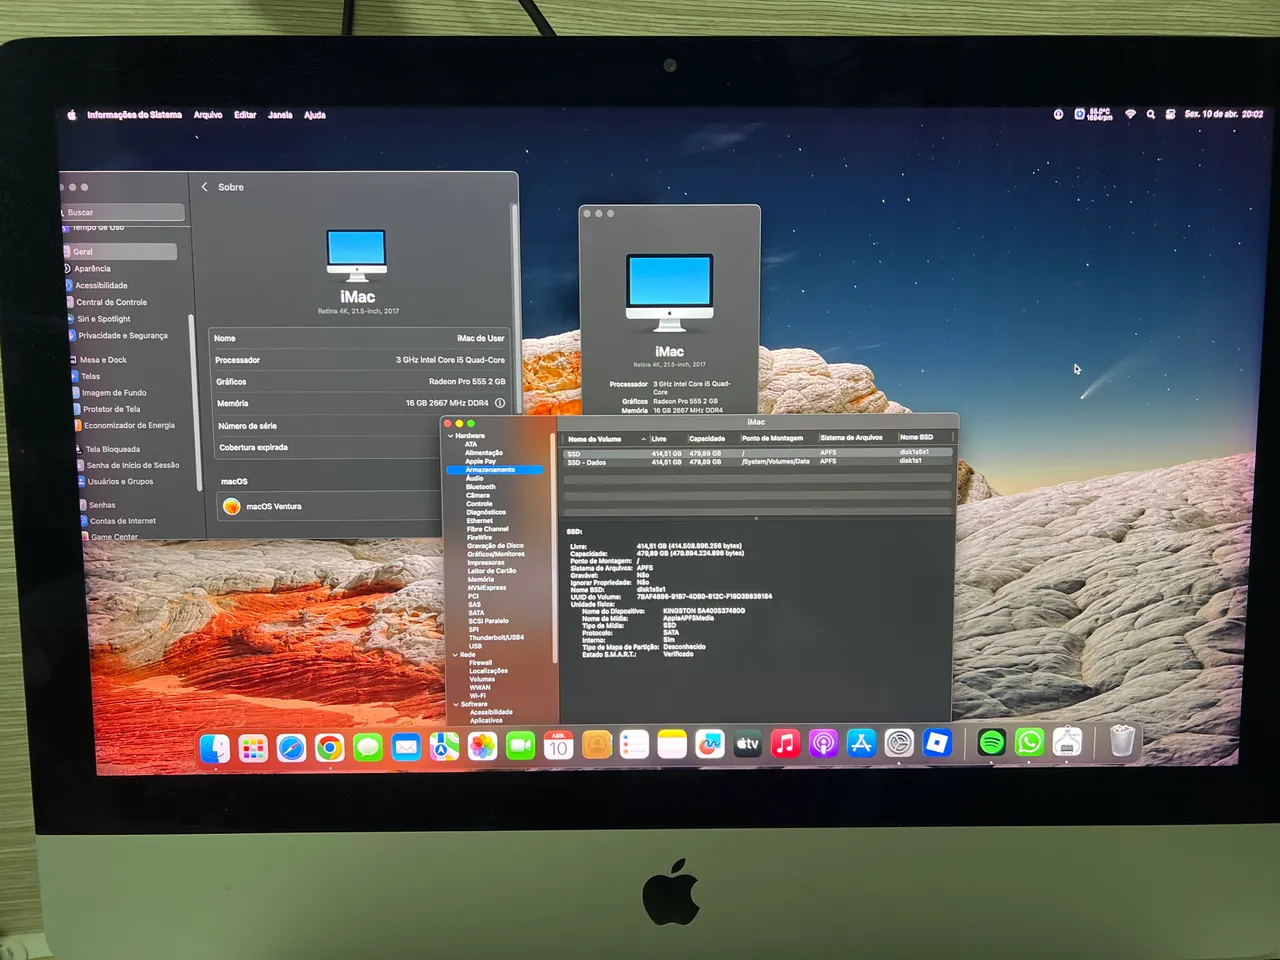Screen dimensions: 1280x960
Task: Open Spotlight search in the menu bar
Action: click(1151, 114)
